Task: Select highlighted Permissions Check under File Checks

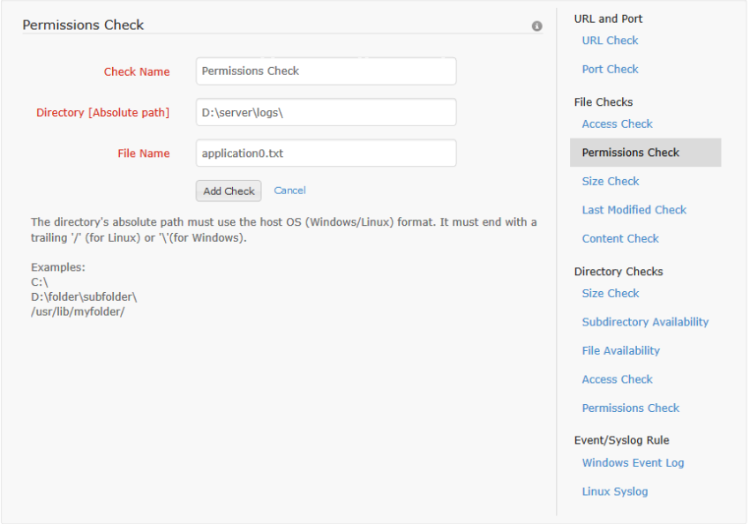Action: (630, 153)
